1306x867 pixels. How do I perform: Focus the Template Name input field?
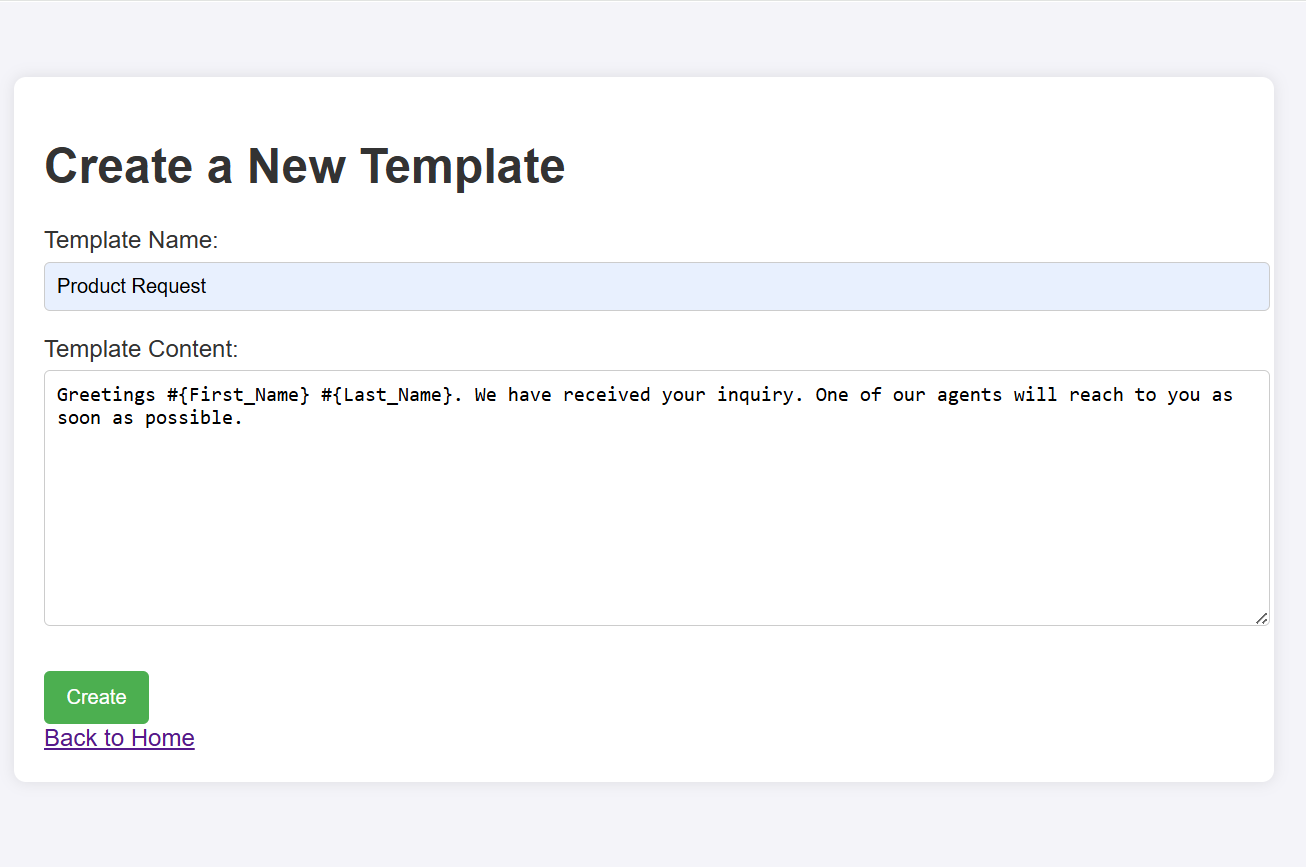tap(656, 286)
